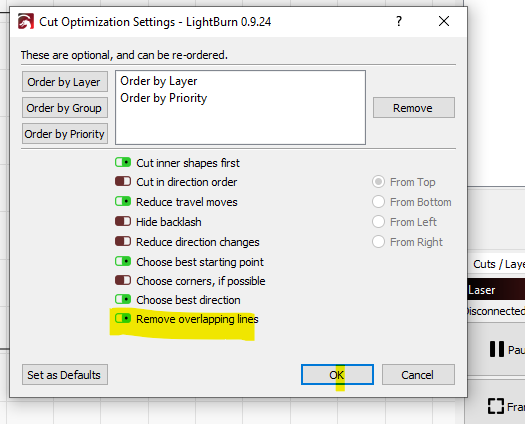Select Order by Priority list entry
Image resolution: width=525 pixels, height=424 pixels.
pos(164,98)
